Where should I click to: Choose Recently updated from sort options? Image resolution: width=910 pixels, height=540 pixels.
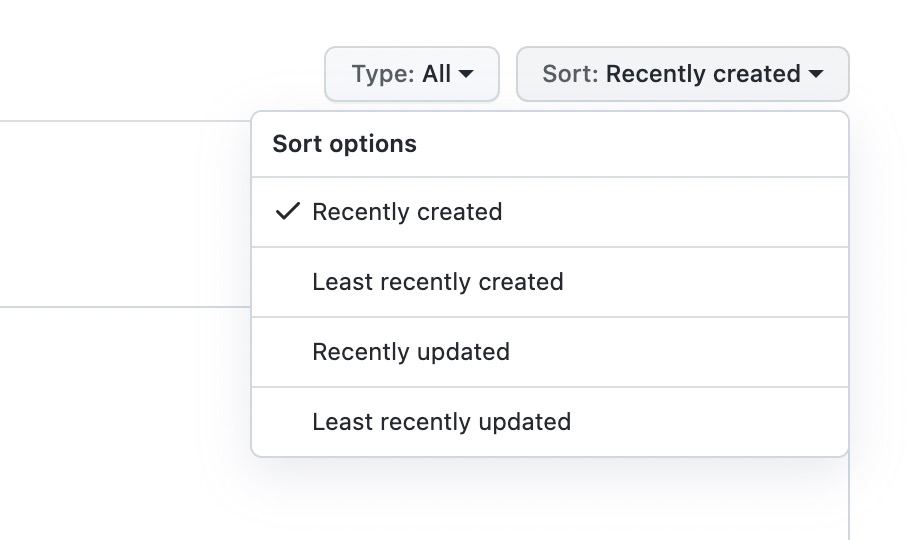[x=410, y=352]
